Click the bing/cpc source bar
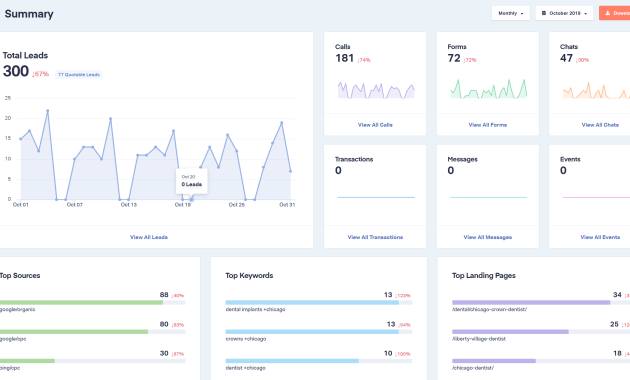This screenshot has height=380, width=630. (93, 361)
